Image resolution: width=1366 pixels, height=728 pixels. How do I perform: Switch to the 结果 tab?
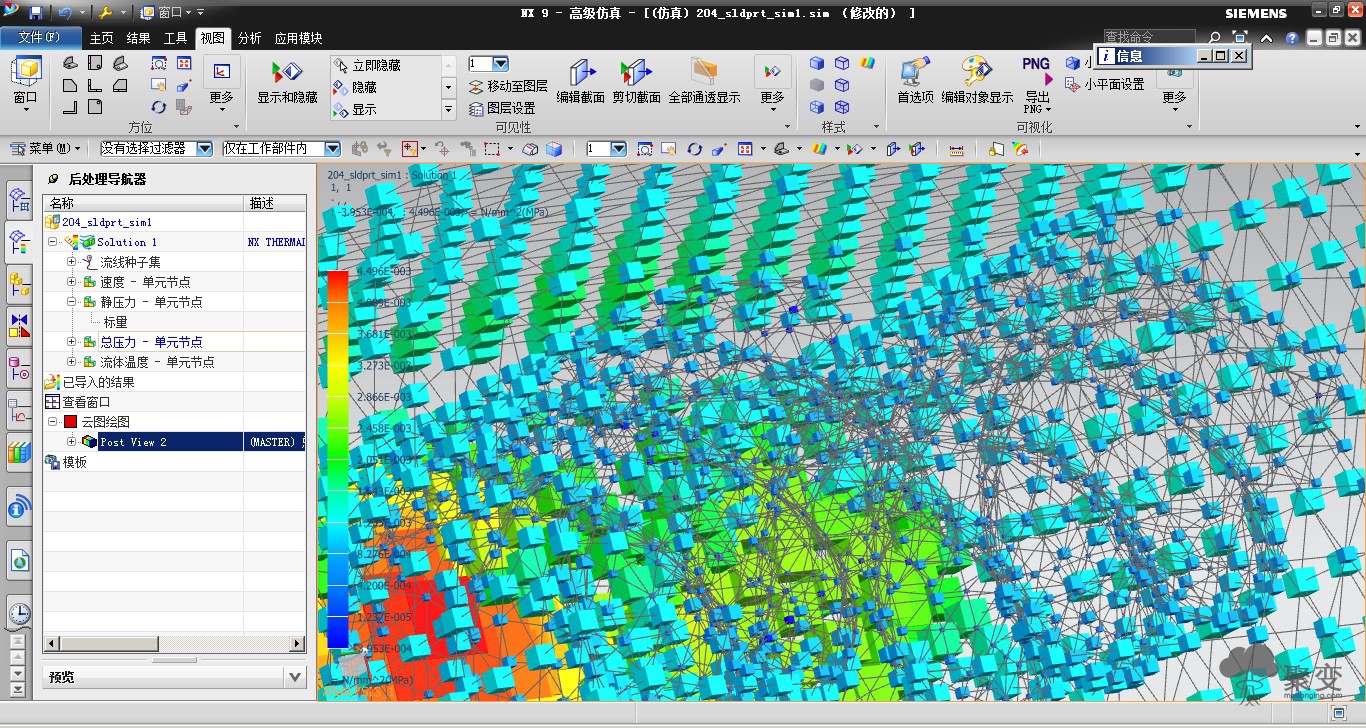[x=139, y=39]
